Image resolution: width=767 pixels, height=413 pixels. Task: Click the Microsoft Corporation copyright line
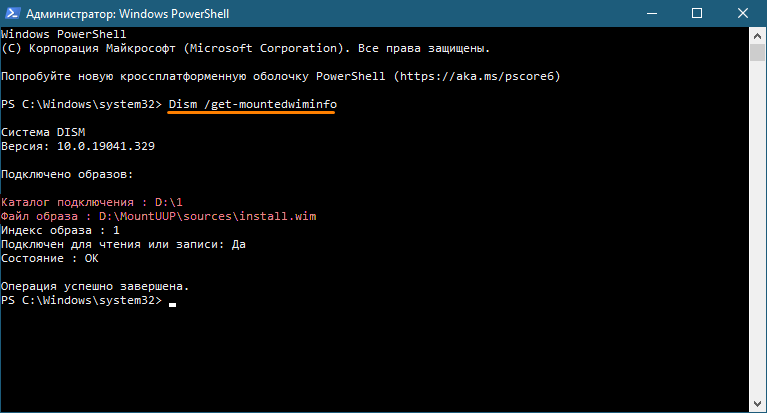(x=246, y=48)
